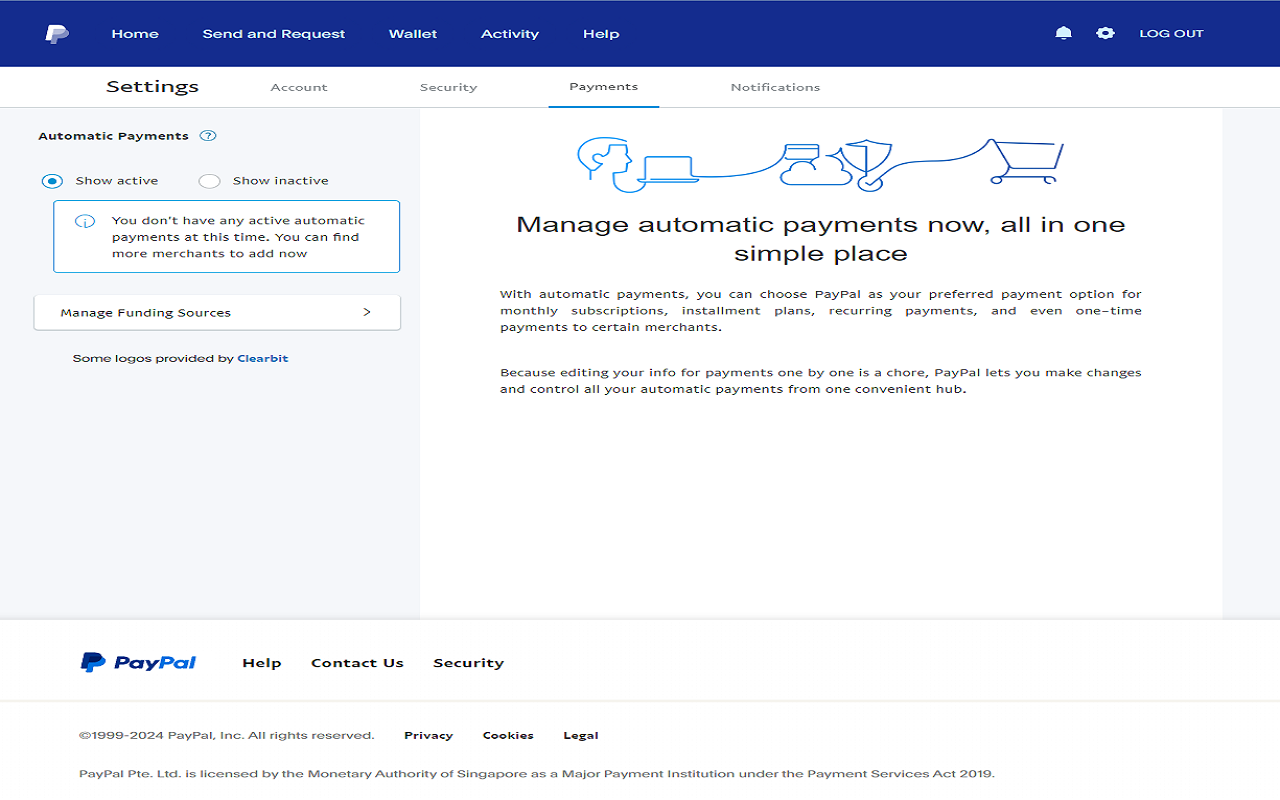Click the Settings page heading
Screen dimensions: 1280x800
[152, 87]
